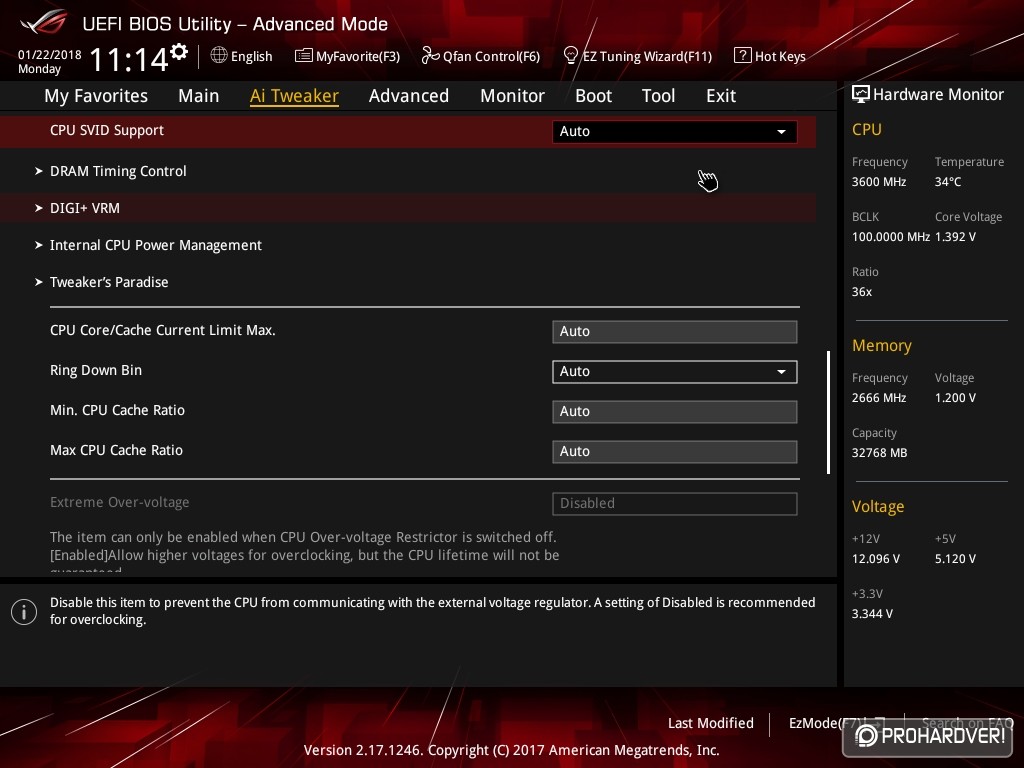1024x768 pixels.
Task: Click the MyFavorite list icon
Action: [304, 56]
